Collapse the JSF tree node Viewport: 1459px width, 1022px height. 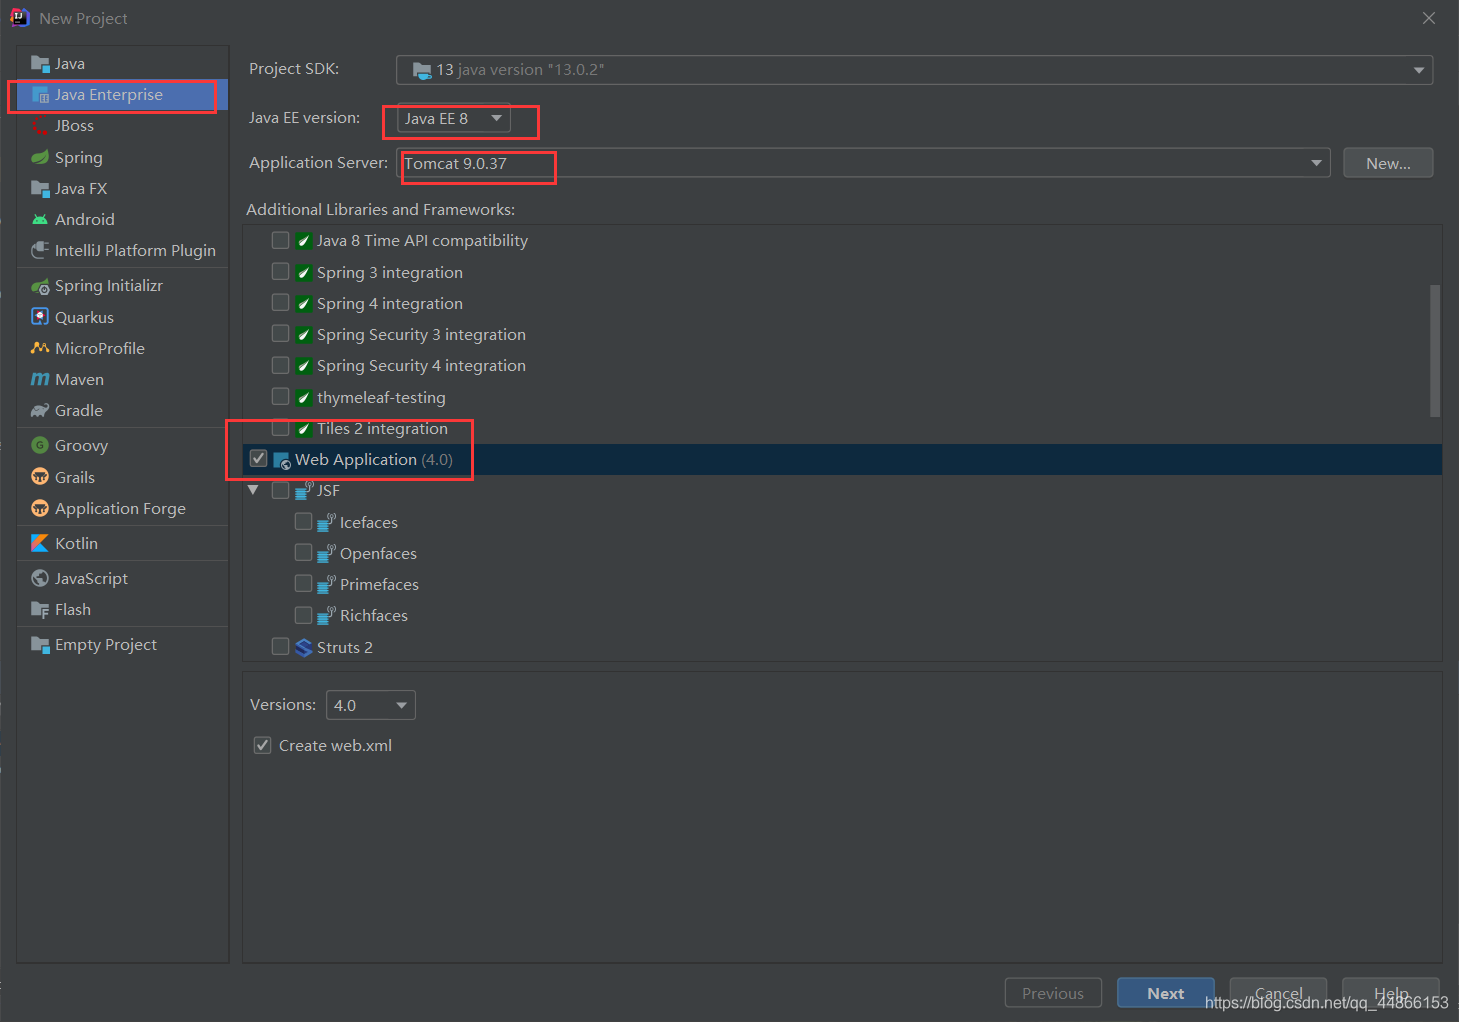[x=253, y=490]
